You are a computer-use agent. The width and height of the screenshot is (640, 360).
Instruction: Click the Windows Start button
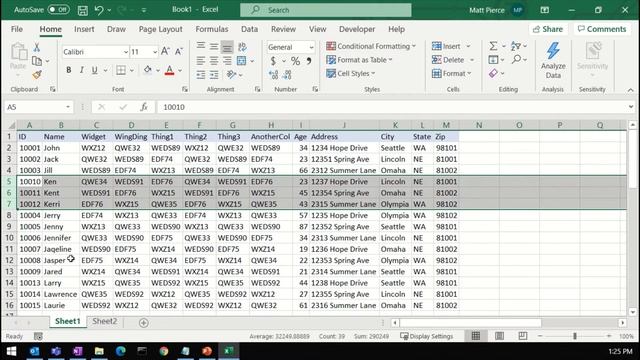(x=11, y=351)
